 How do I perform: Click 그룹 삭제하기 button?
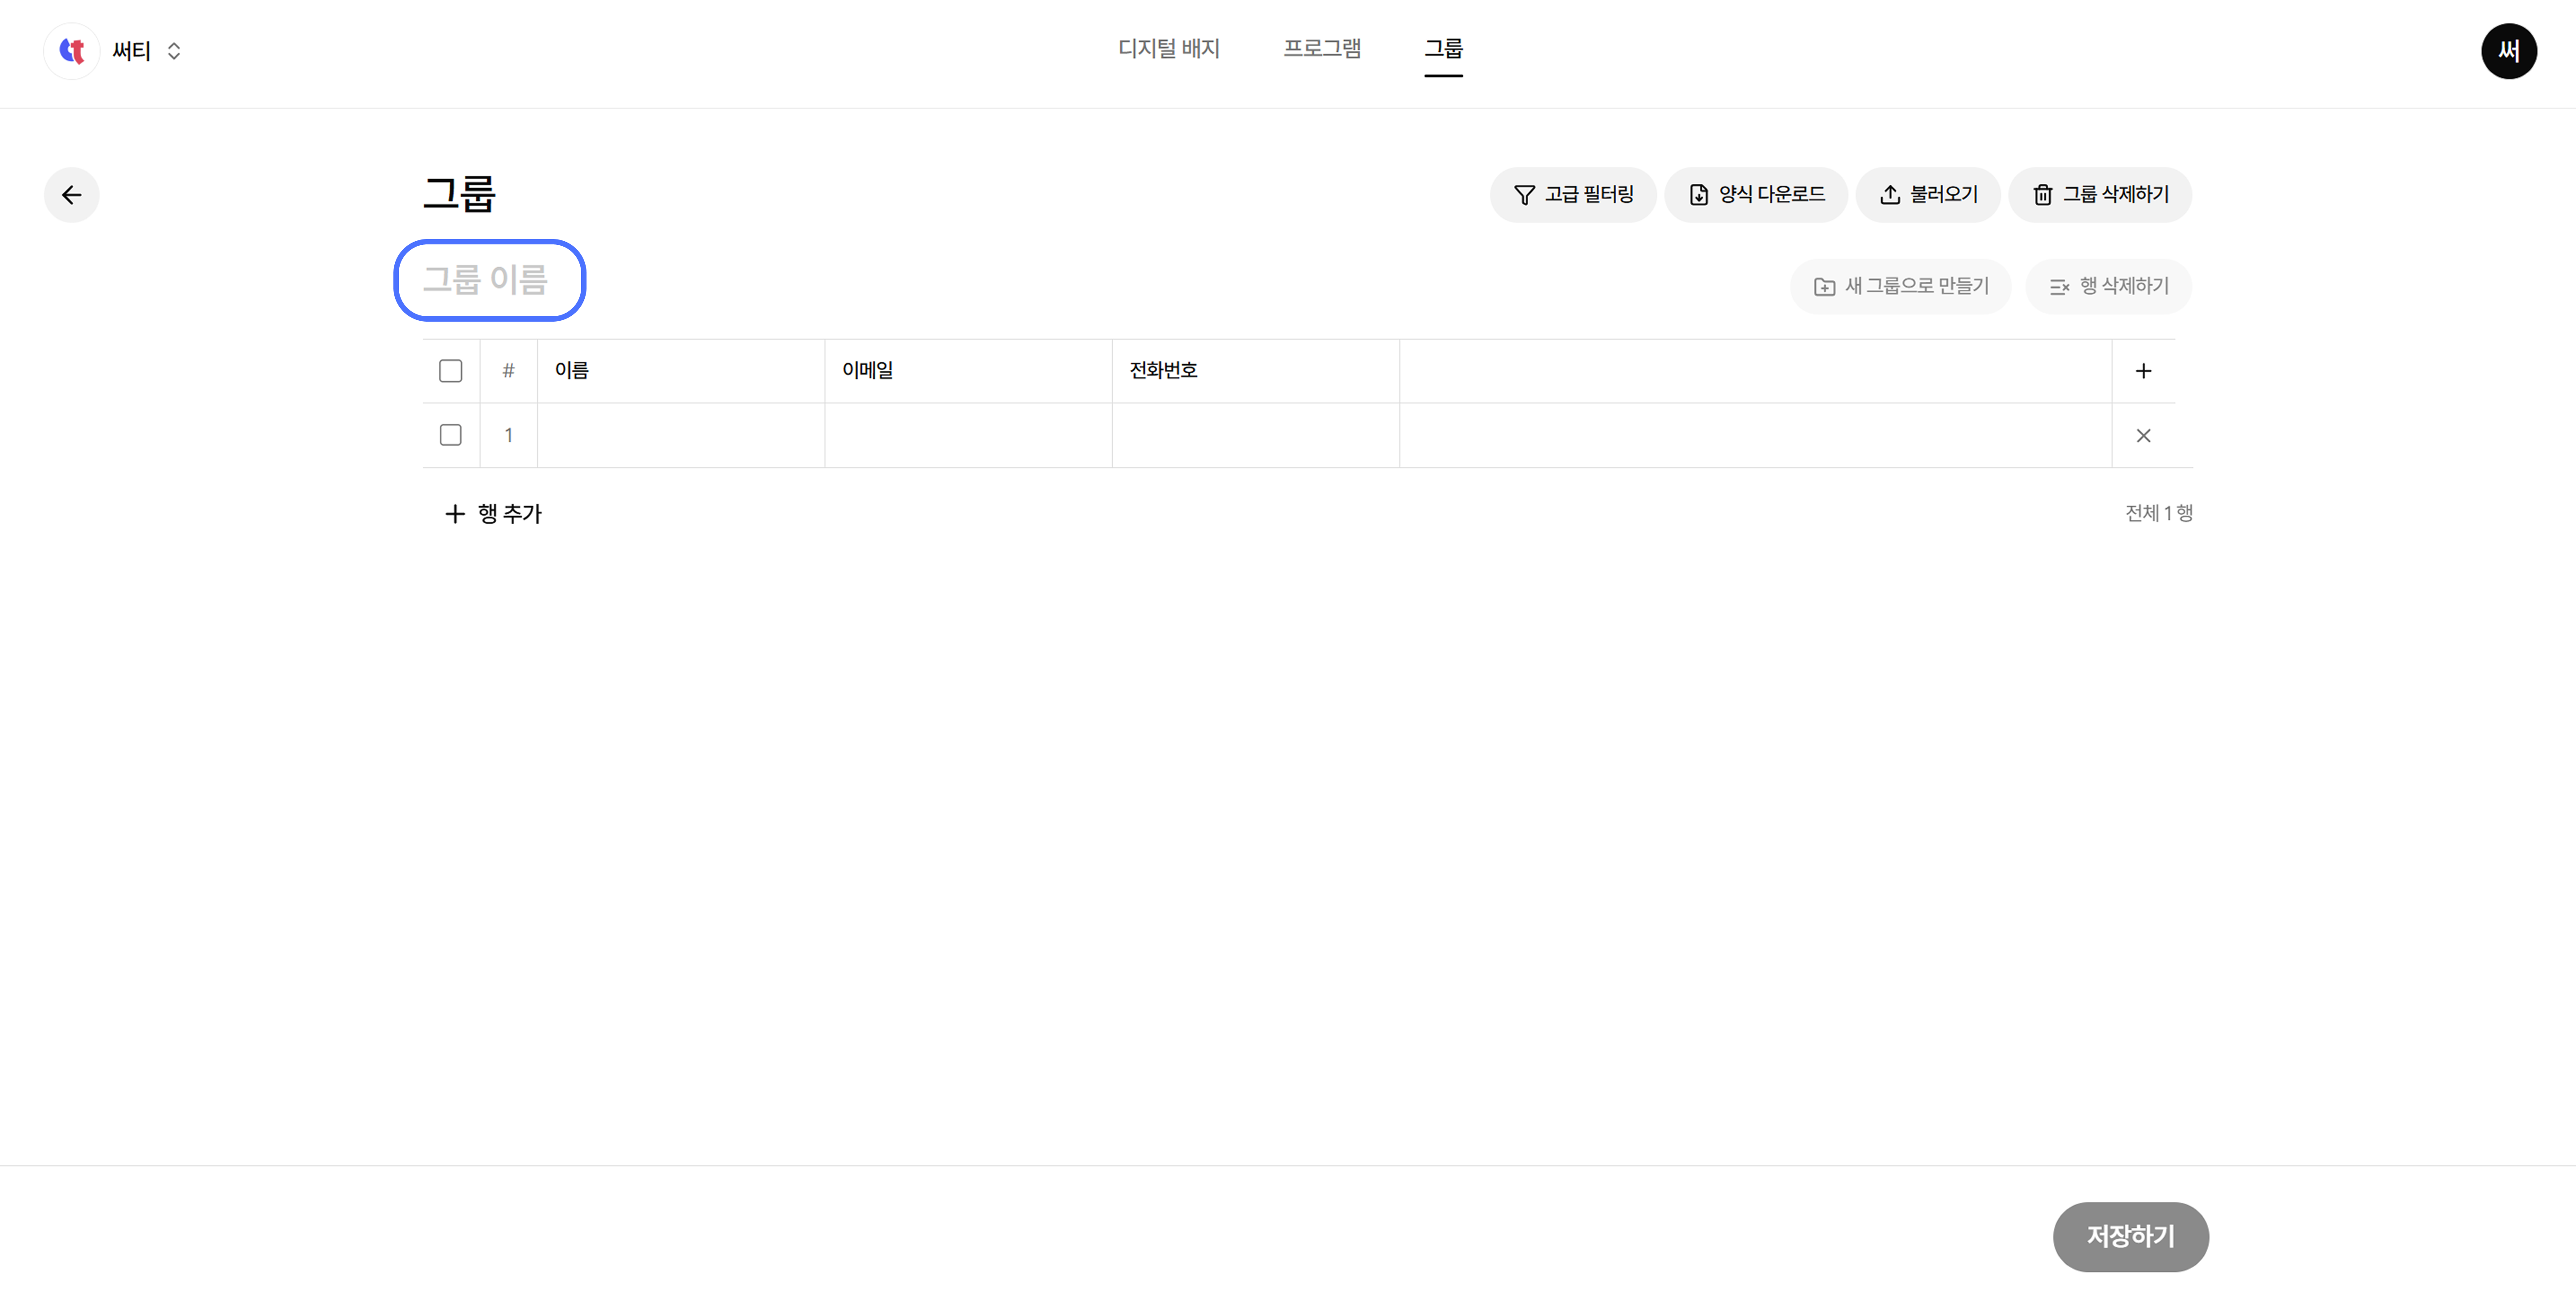tap(2100, 195)
